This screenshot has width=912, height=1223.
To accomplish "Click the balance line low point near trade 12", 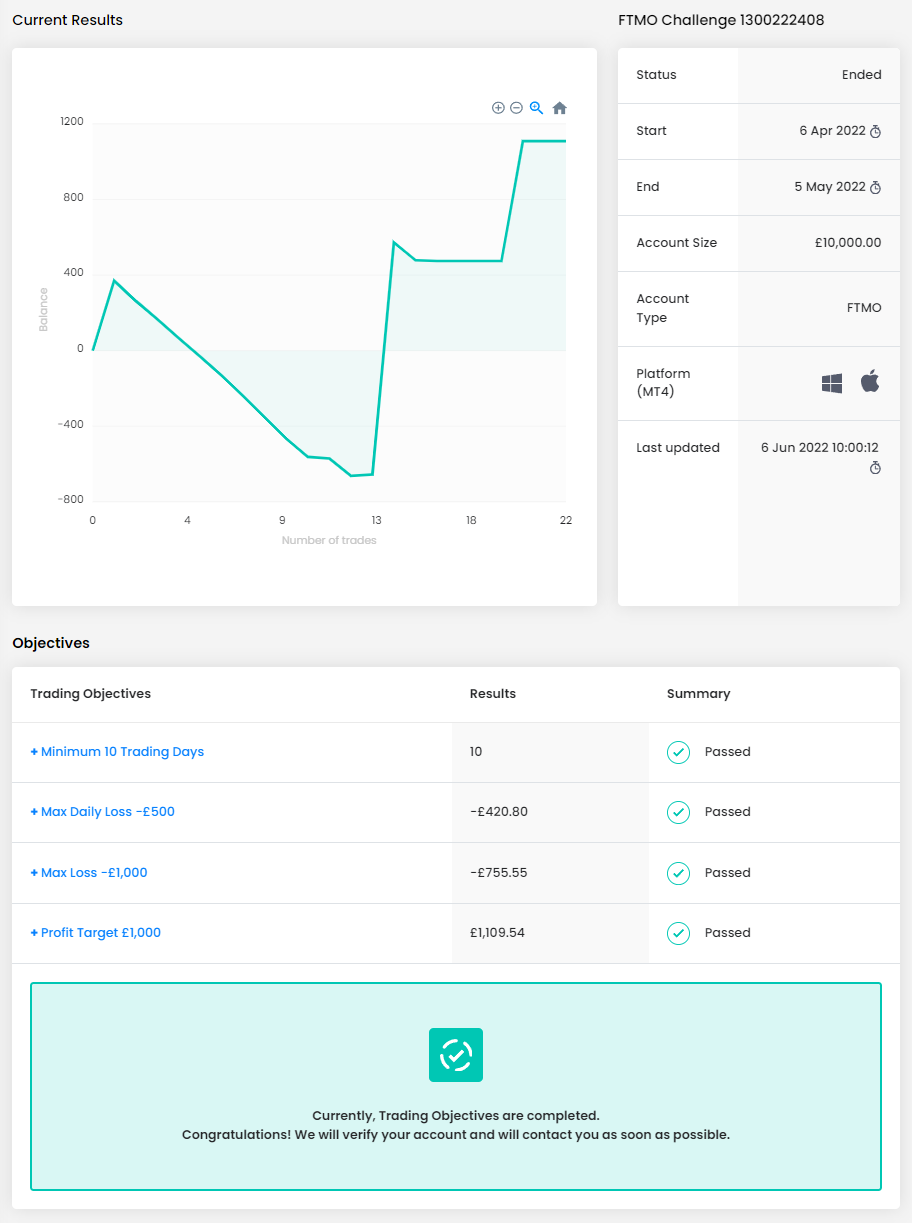I will (352, 476).
